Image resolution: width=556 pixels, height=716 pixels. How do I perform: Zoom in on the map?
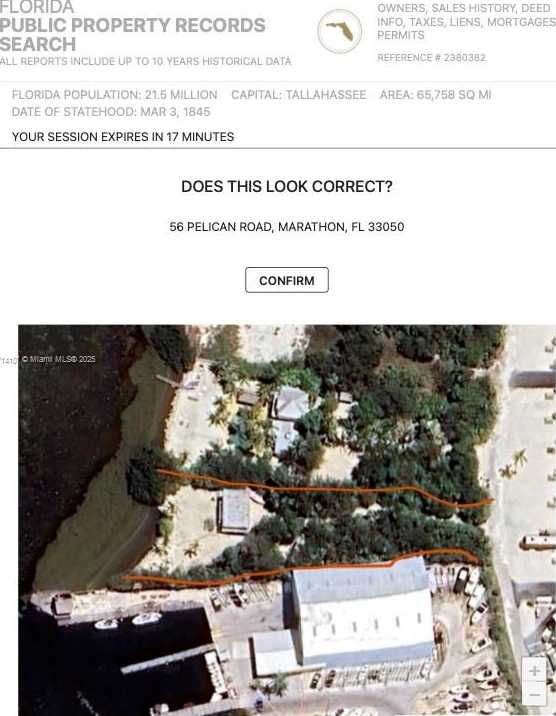point(534,670)
